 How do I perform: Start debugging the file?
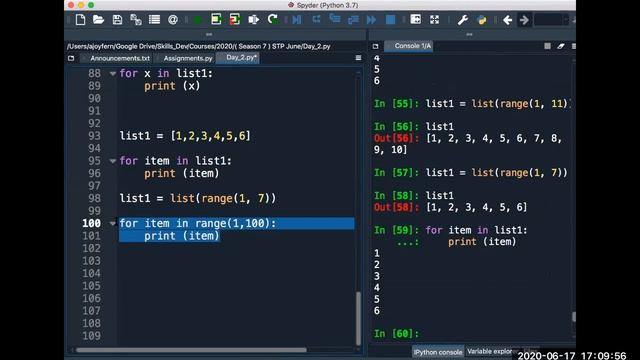pos(297,20)
